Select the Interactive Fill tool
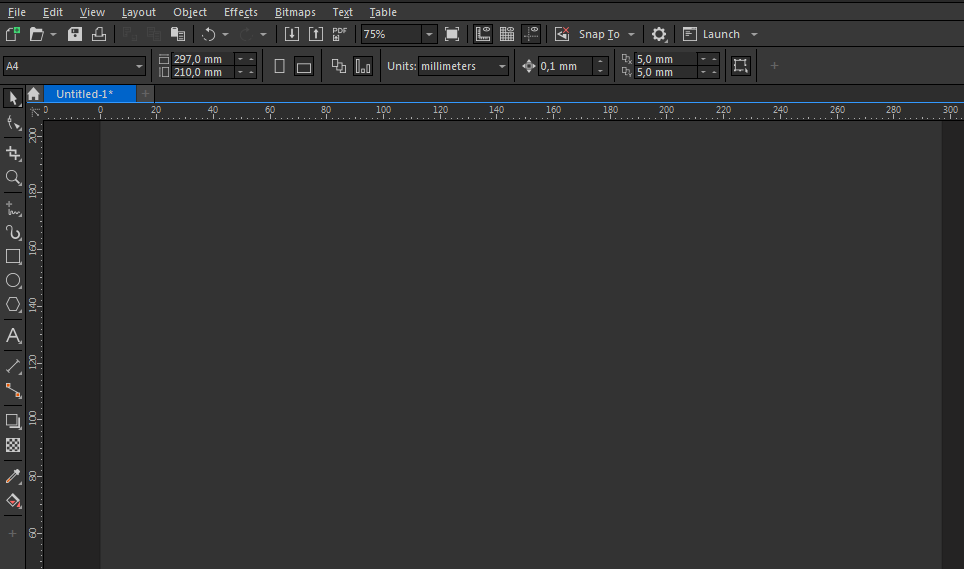The image size is (964, 569). coord(13,501)
